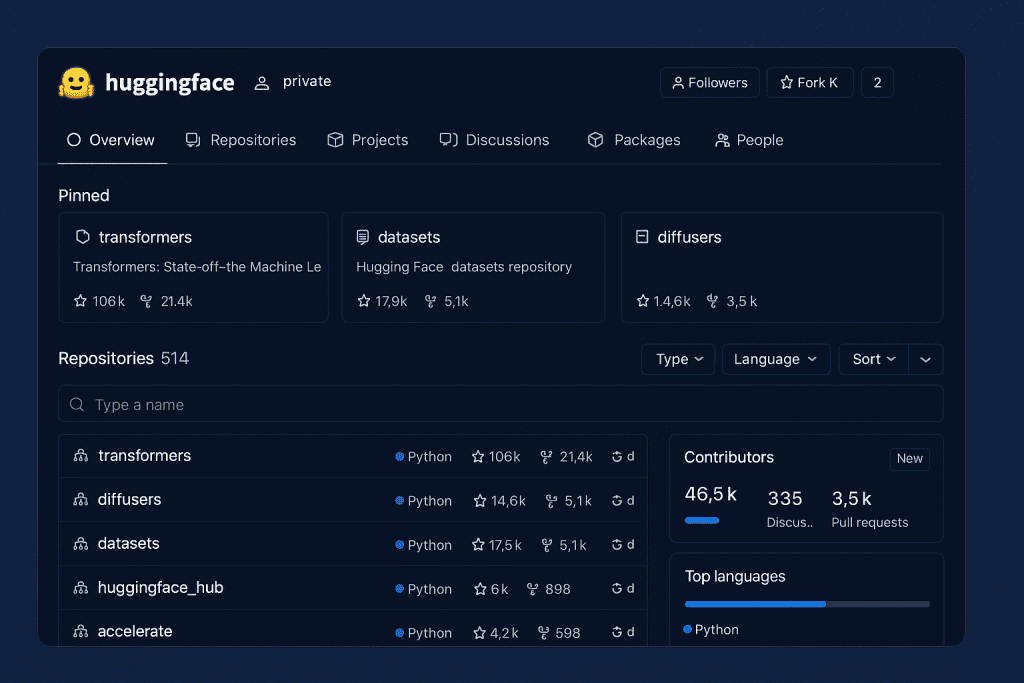Image resolution: width=1024 pixels, height=683 pixels.
Task: Click the blue bar under 46,5 k
Action: pos(702,520)
